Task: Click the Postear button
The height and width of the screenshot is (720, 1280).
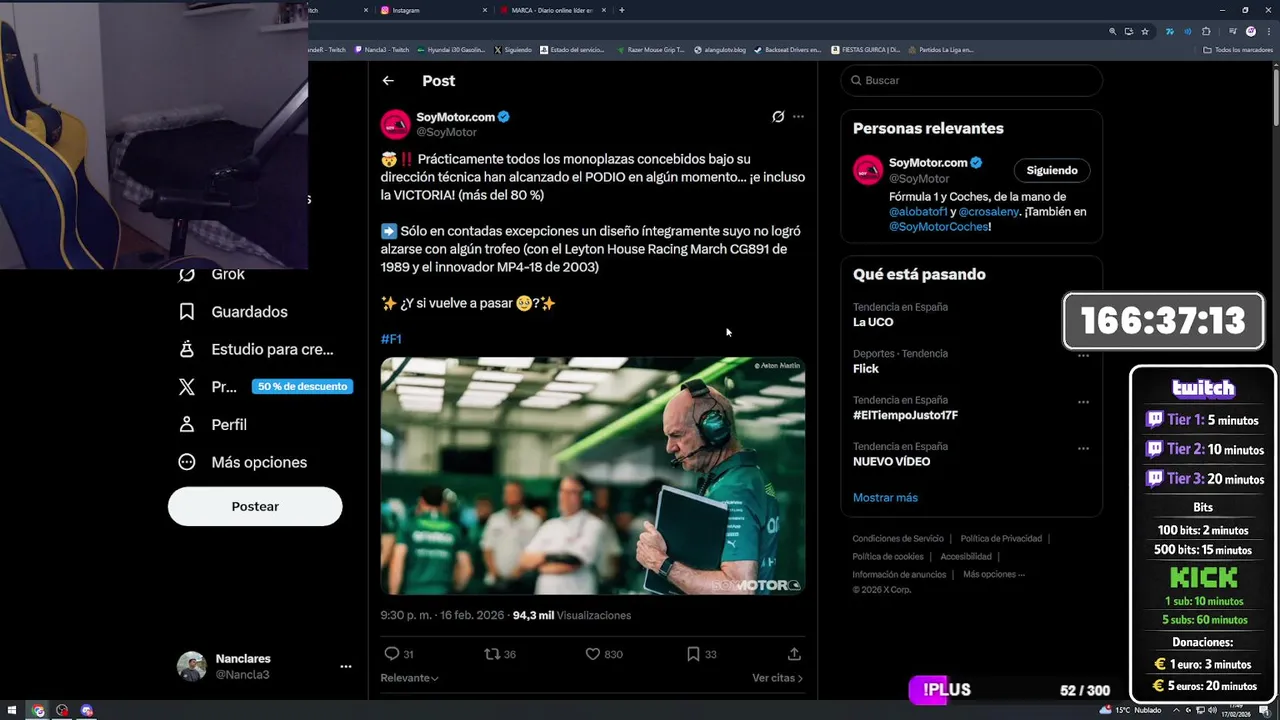Action: tap(255, 506)
